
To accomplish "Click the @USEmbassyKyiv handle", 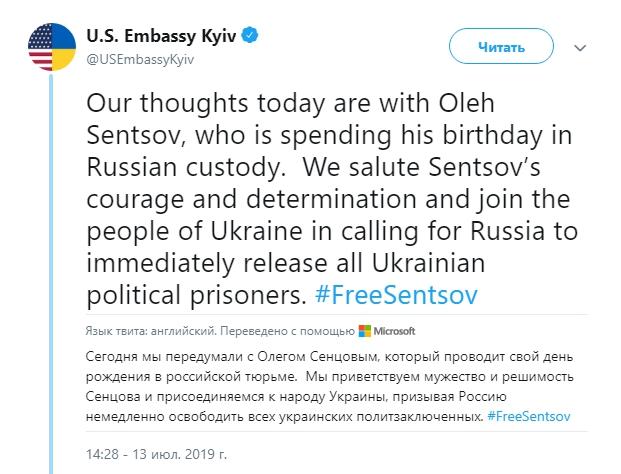I will click(x=141, y=59).
